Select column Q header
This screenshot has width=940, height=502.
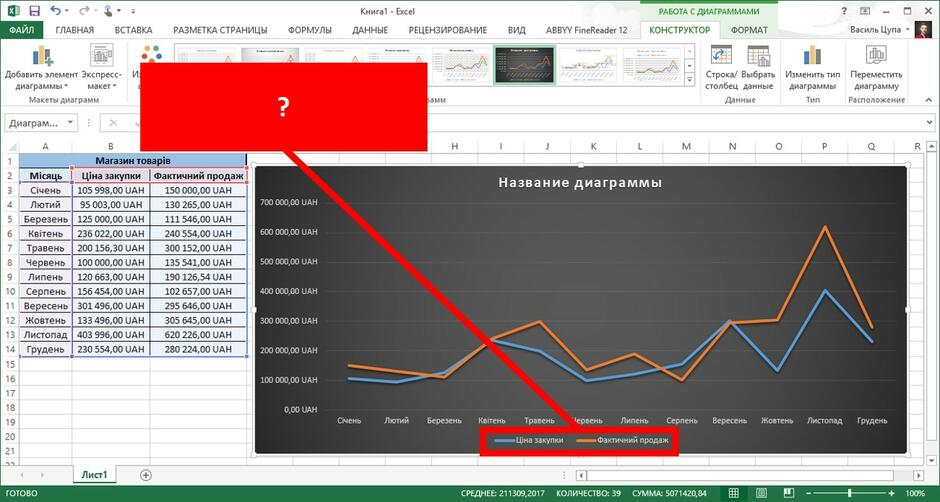click(x=870, y=146)
